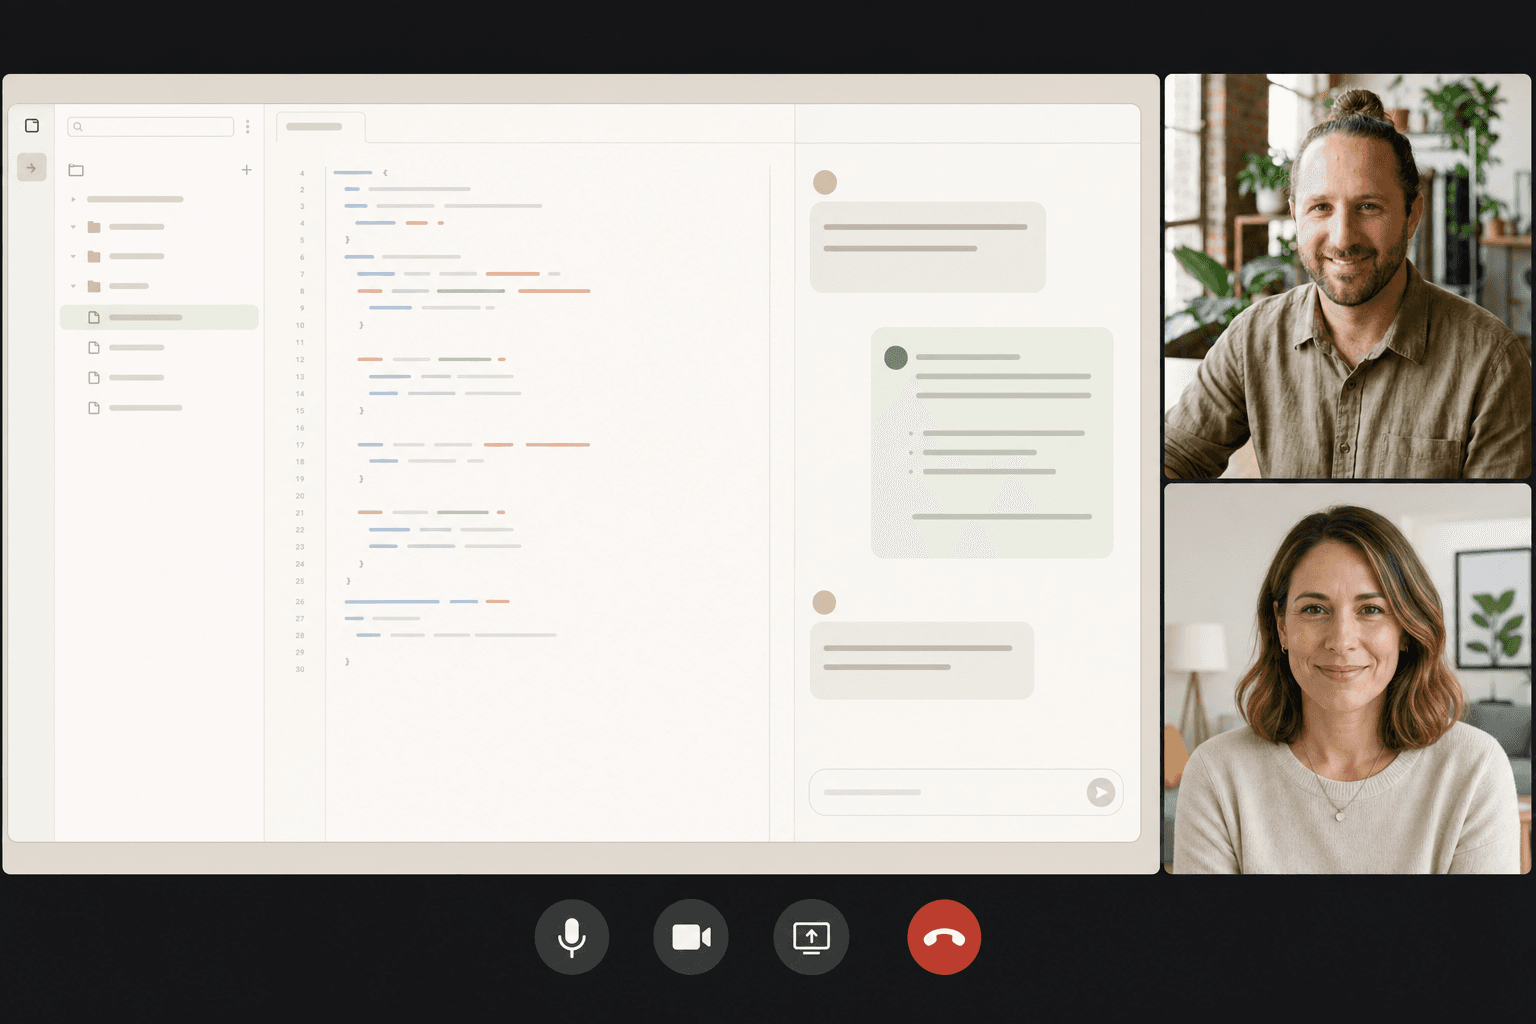Collapse the first folder's arrow

click(x=73, y=227)
